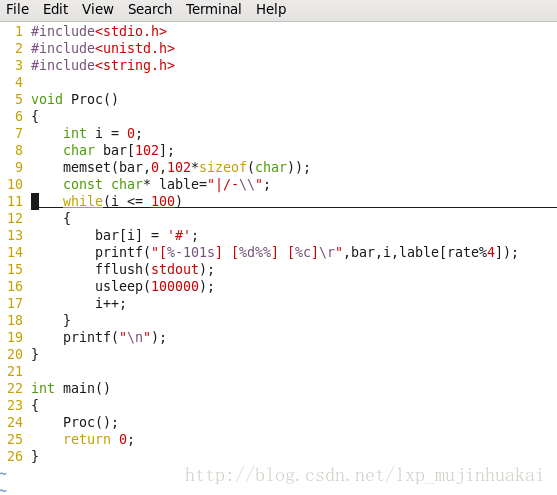557x495 pixels.
Task: Click the while keyword on line 11
Action: [x=83, y=201]
